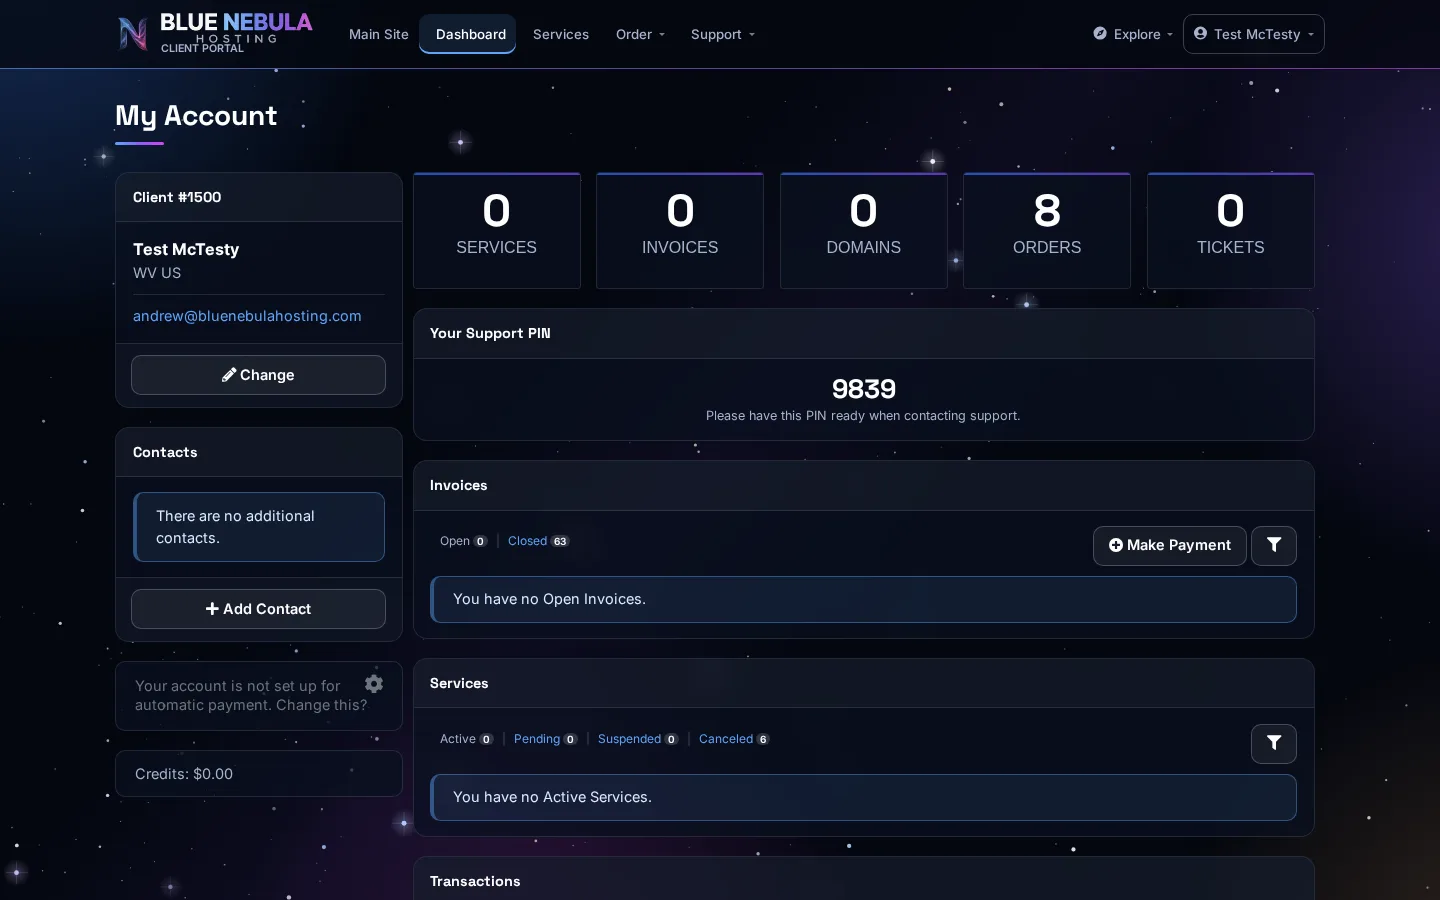Open the Support dropdown menu
Screen dimensions: 1440x900
tap(723, 34)
